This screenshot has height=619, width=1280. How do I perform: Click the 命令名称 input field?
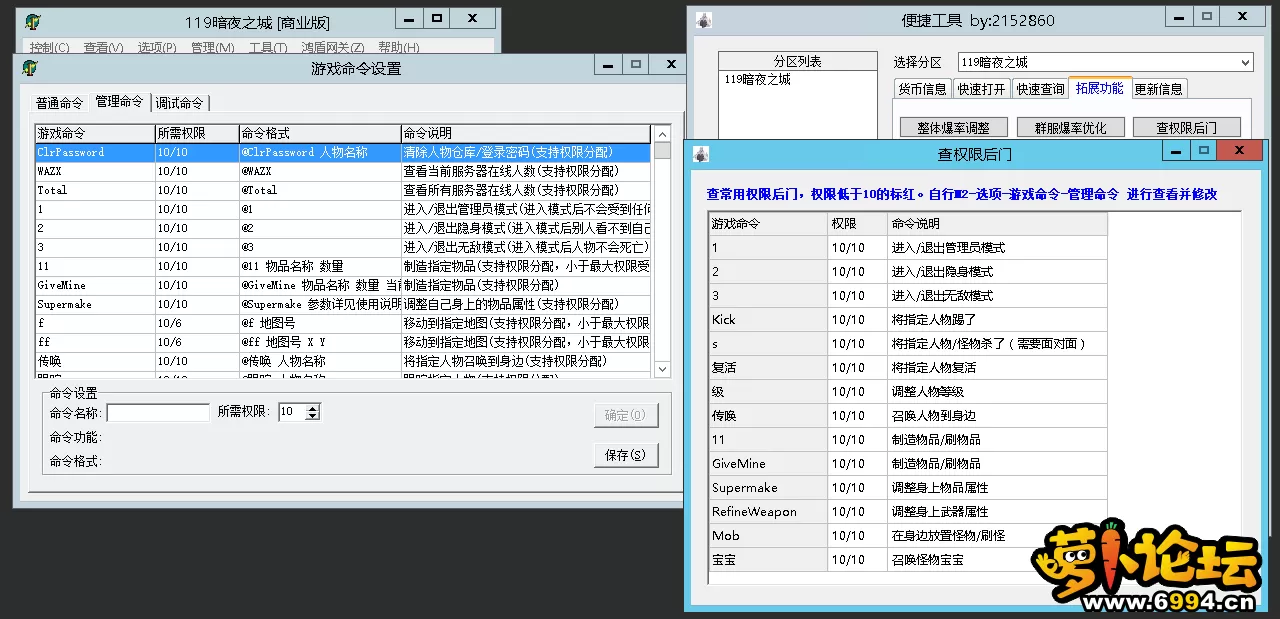point(158,412)
